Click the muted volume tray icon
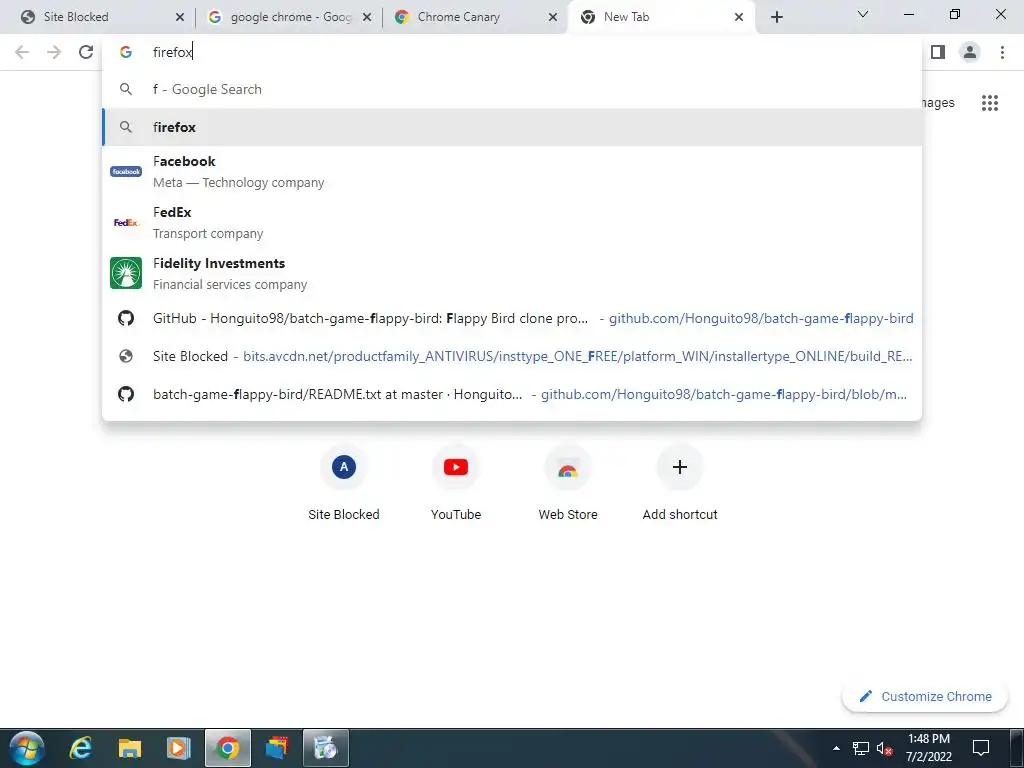This screenshot has width=1024, height=768. [884, 748]
